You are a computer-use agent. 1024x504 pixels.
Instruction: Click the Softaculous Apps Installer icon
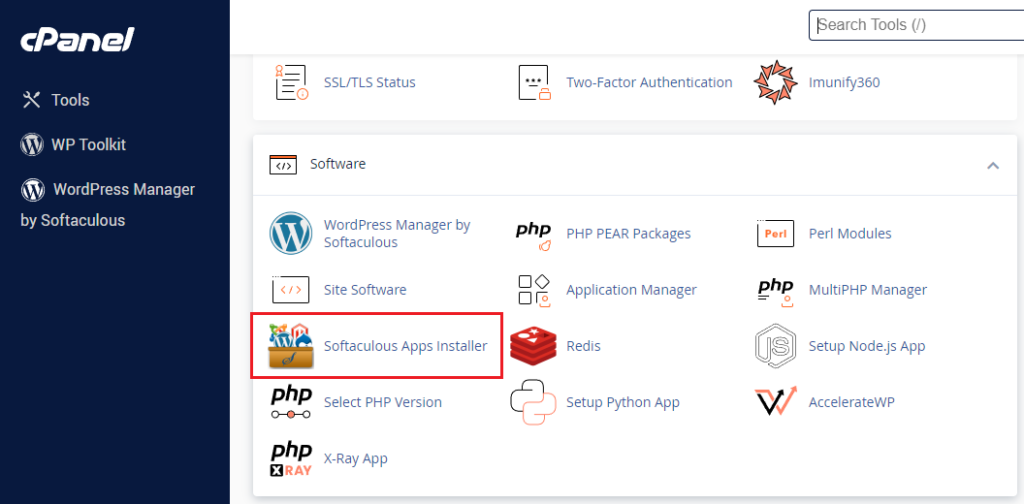pos(291,346)
